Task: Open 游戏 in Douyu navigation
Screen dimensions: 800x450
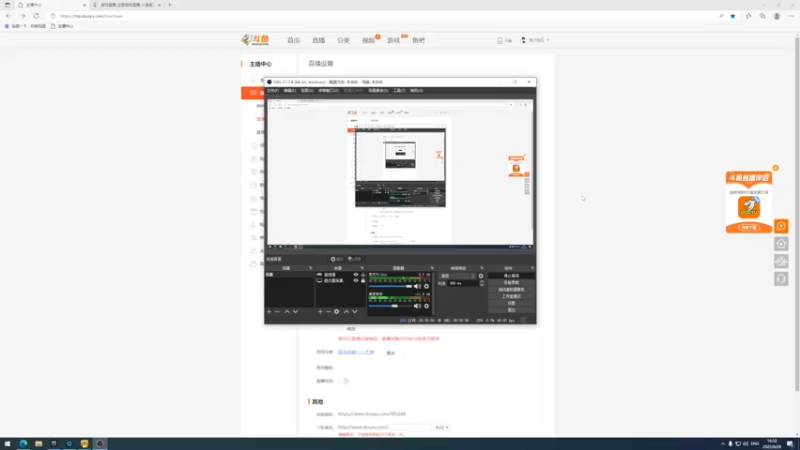Action: click(x=393, y=40)
